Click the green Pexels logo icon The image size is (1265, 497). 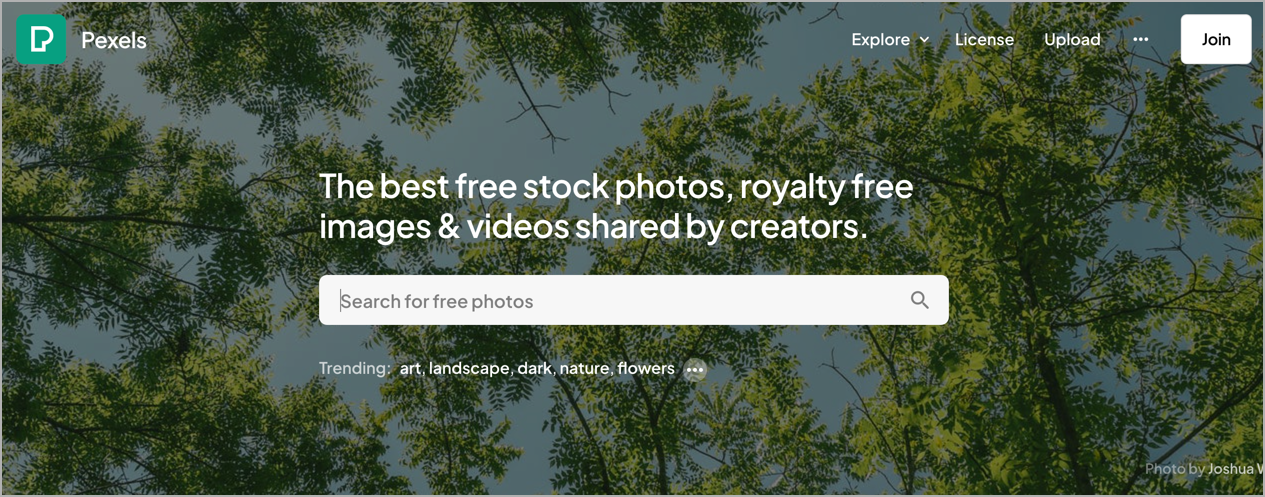[x=41, y=40]
